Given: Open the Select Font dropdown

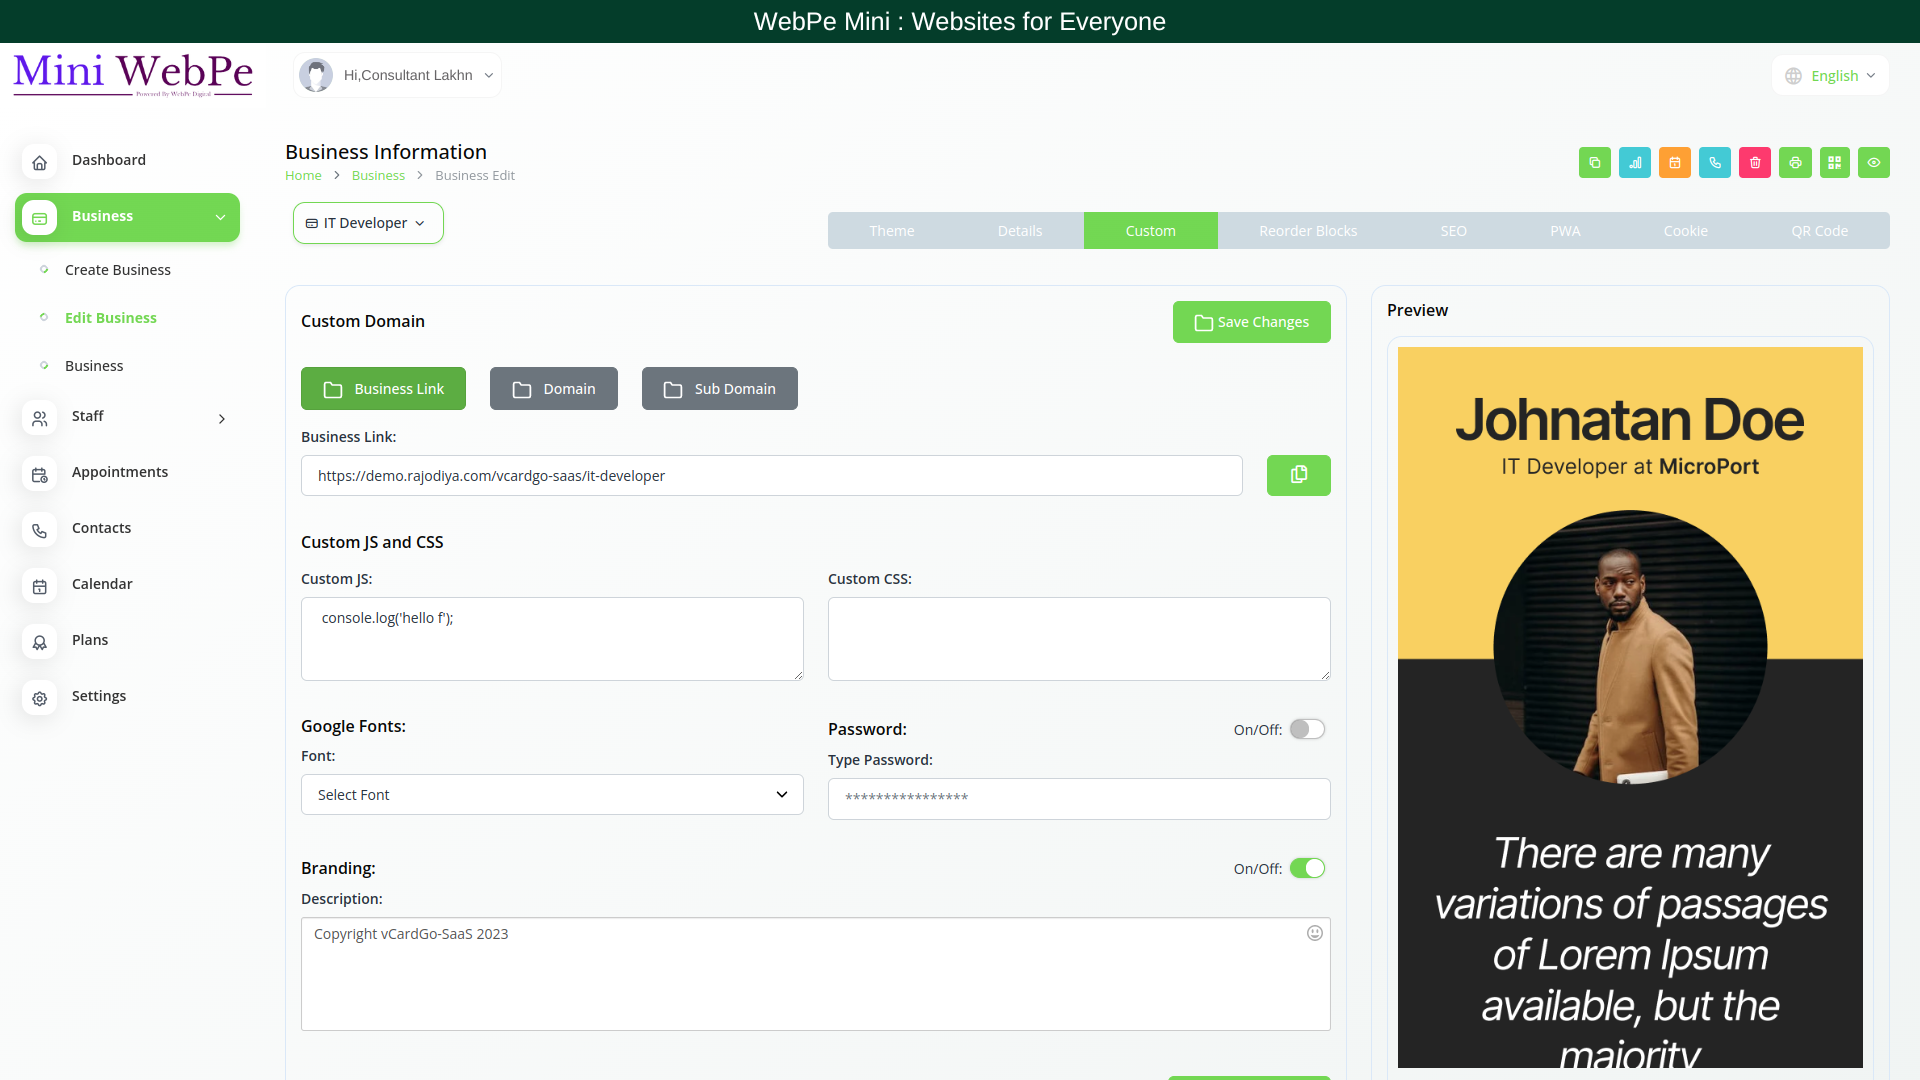Looking at the screenshot, I should point(552,795).
